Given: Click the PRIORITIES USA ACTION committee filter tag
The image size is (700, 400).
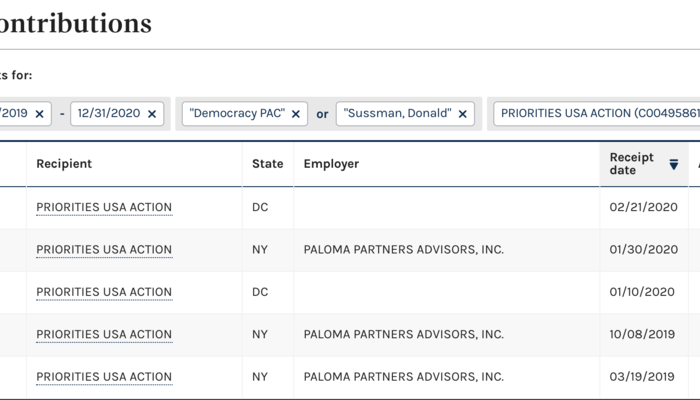Looking at the screenshot, I should [596, 114].
